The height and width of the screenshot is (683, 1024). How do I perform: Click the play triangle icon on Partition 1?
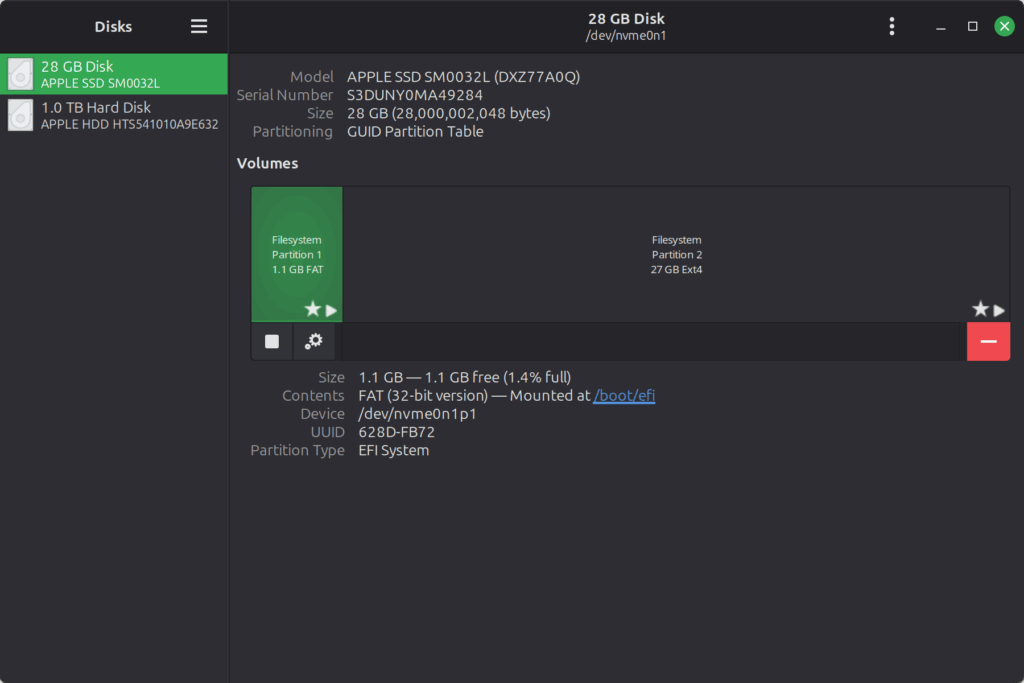click(331, 310)
